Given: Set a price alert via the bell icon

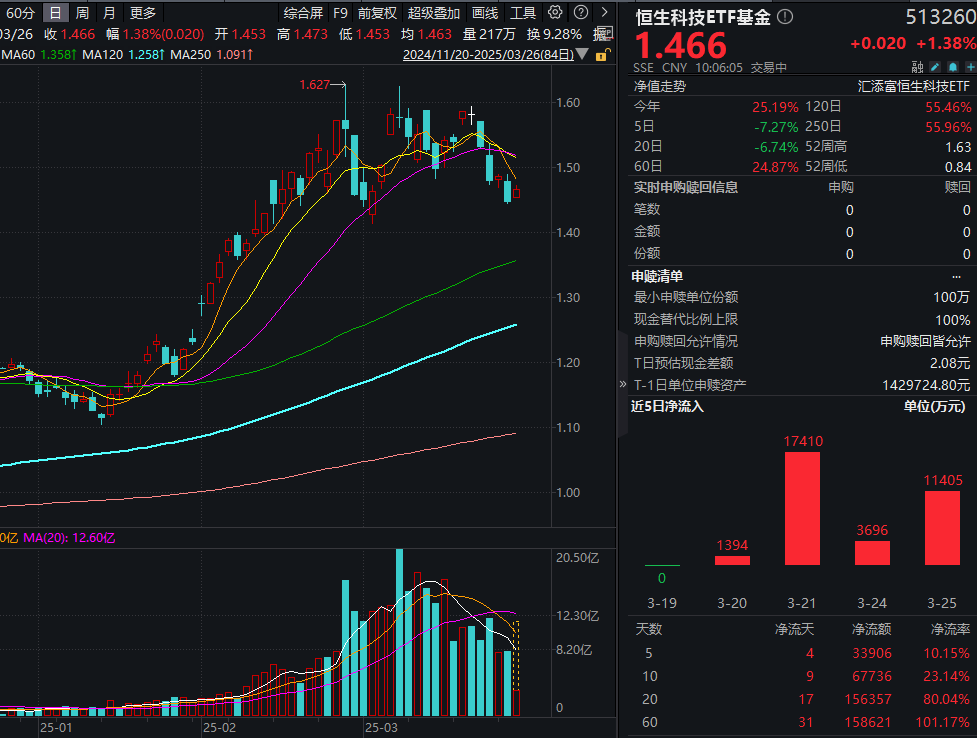Looking at the screenshot, I should coord(953,65).
